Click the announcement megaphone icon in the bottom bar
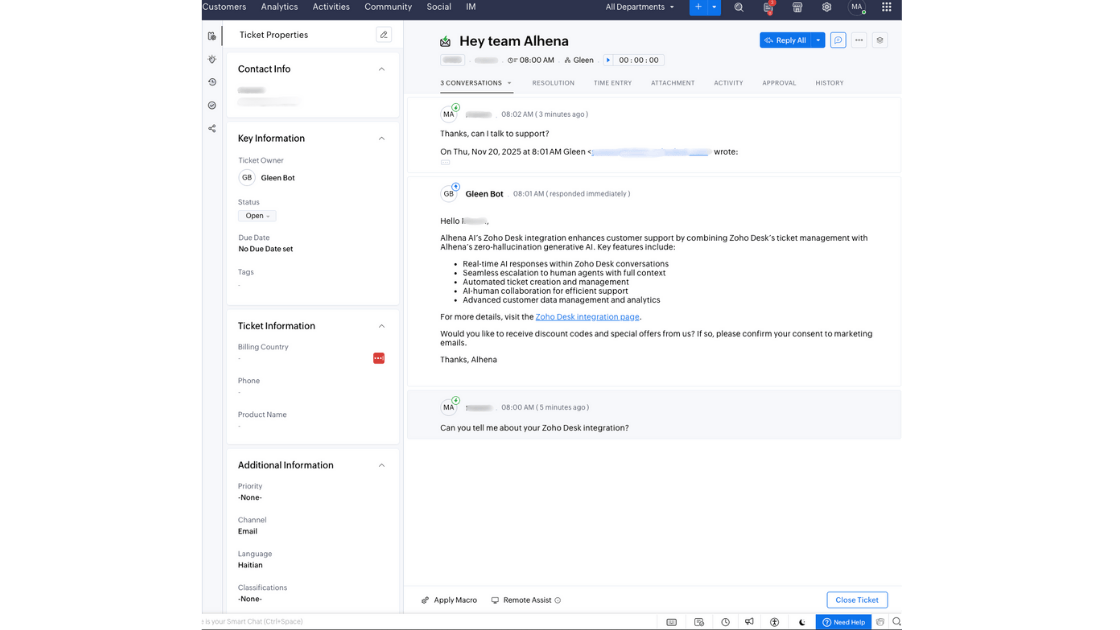1120x630 pixels. click(x=749, y=621)
